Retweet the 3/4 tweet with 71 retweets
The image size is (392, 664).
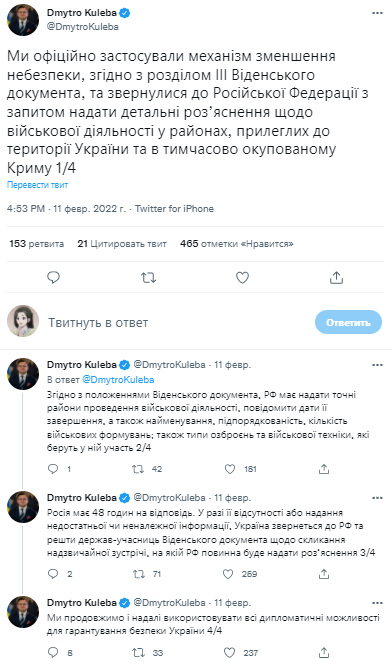138,574
